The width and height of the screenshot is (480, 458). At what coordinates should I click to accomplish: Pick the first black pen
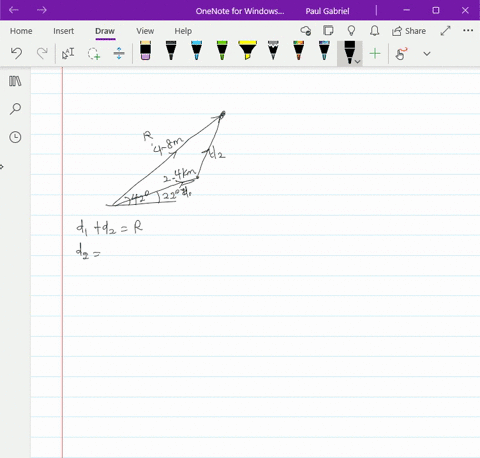(171, 51)
